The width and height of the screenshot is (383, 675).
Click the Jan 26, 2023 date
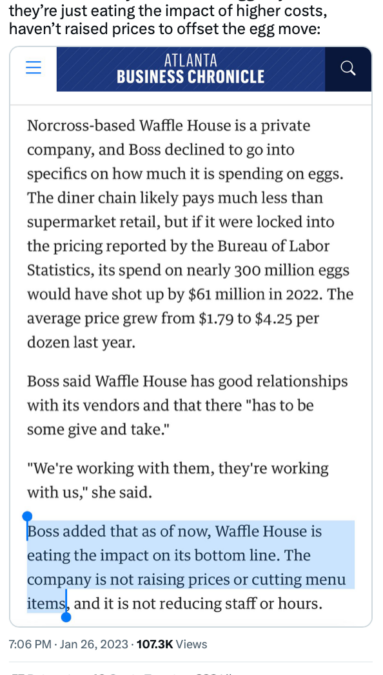click(94, 644)
